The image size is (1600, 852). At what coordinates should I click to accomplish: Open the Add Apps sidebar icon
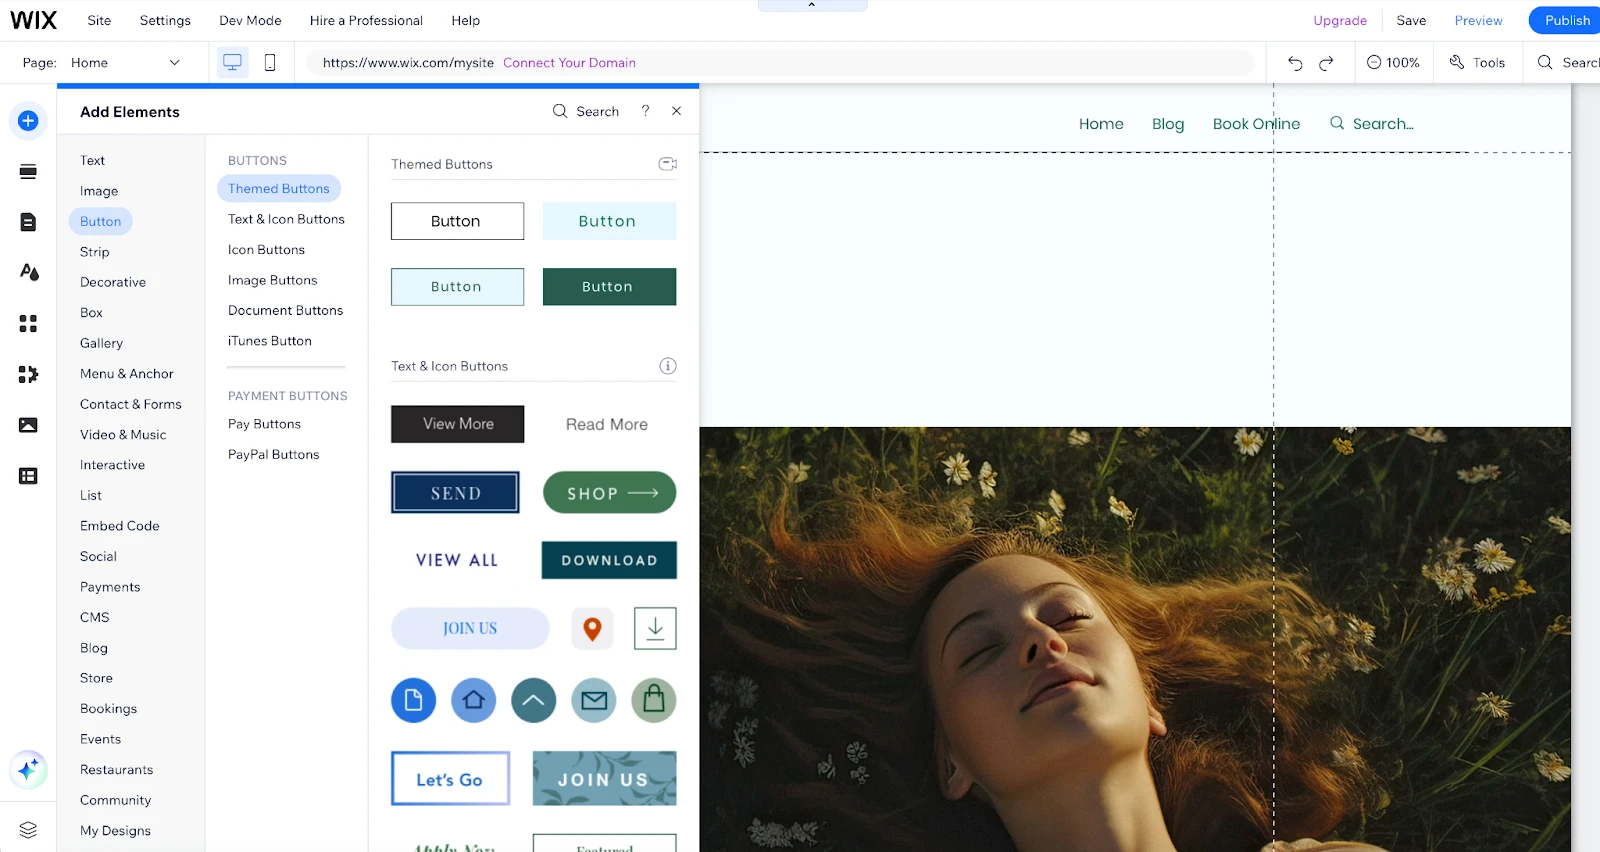point(28,323)
